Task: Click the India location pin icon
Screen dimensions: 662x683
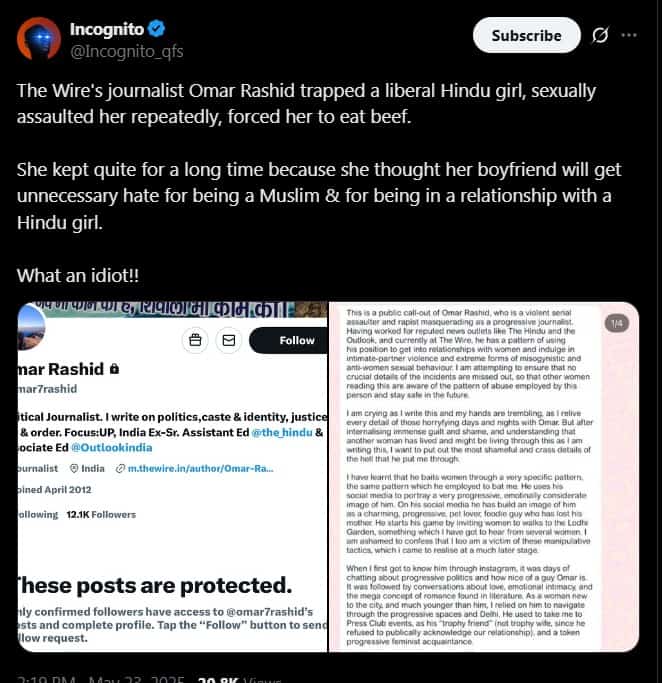Action: tap(74, 469)
